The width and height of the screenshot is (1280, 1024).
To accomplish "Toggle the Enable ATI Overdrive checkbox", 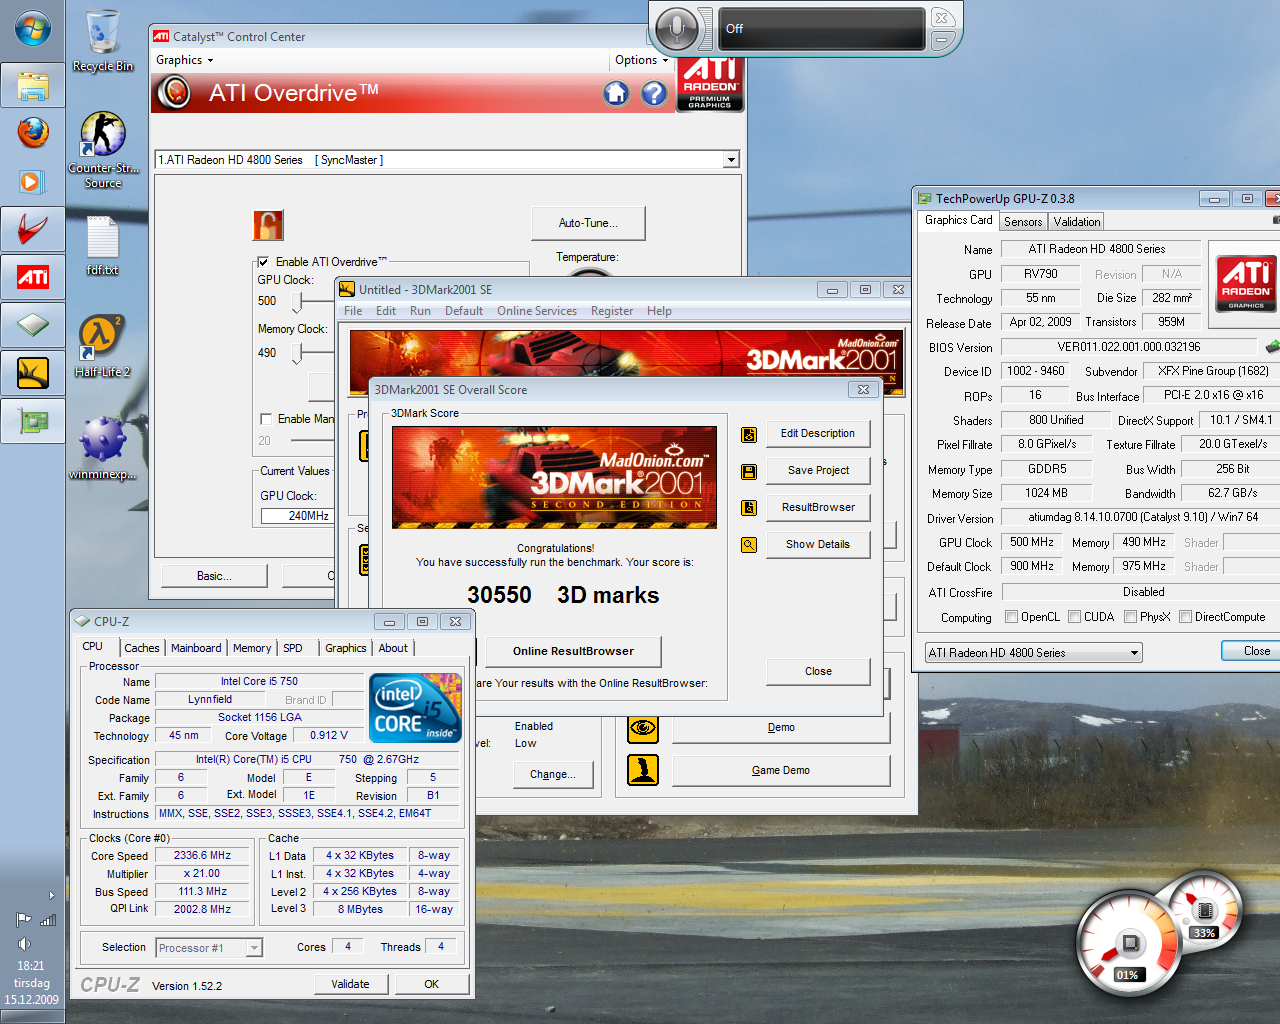I will 264,262.
